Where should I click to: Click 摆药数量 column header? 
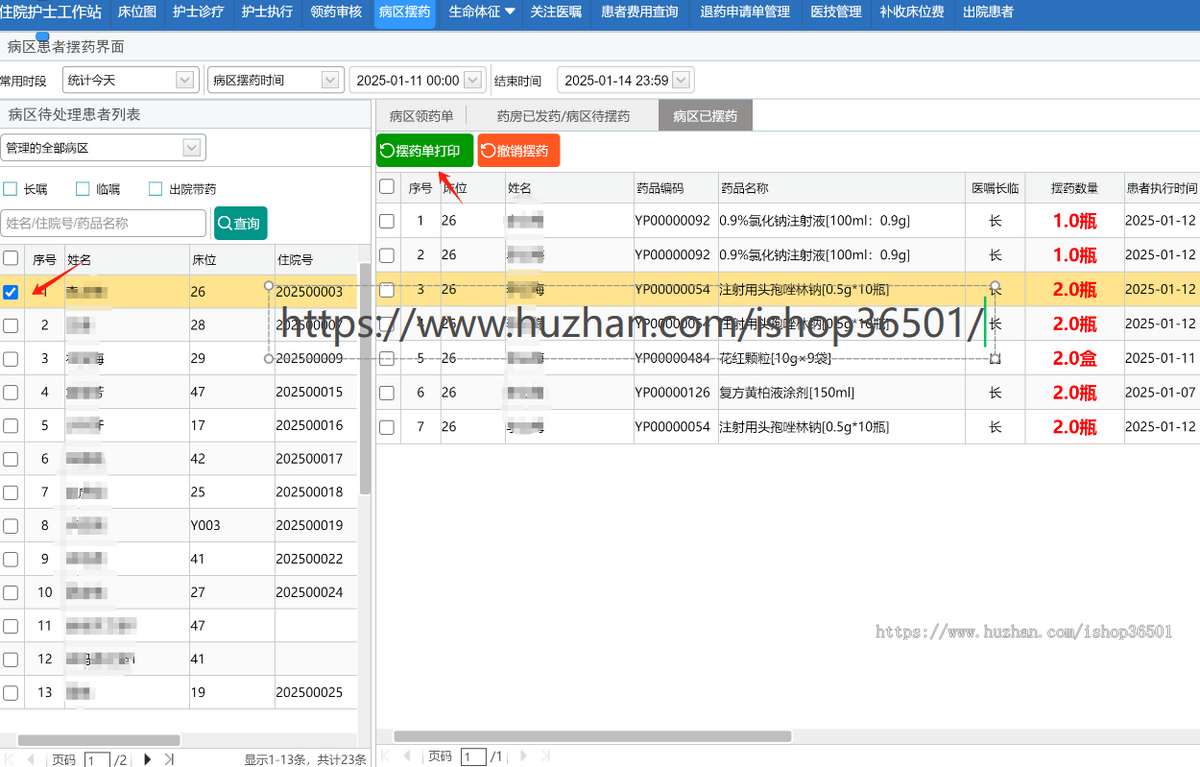click(x=1074, y=187)
